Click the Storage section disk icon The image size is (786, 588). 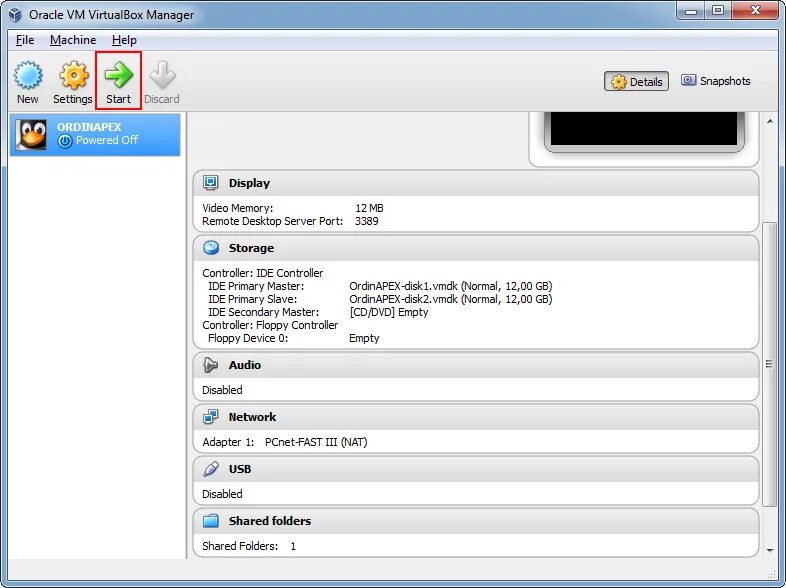211,248
